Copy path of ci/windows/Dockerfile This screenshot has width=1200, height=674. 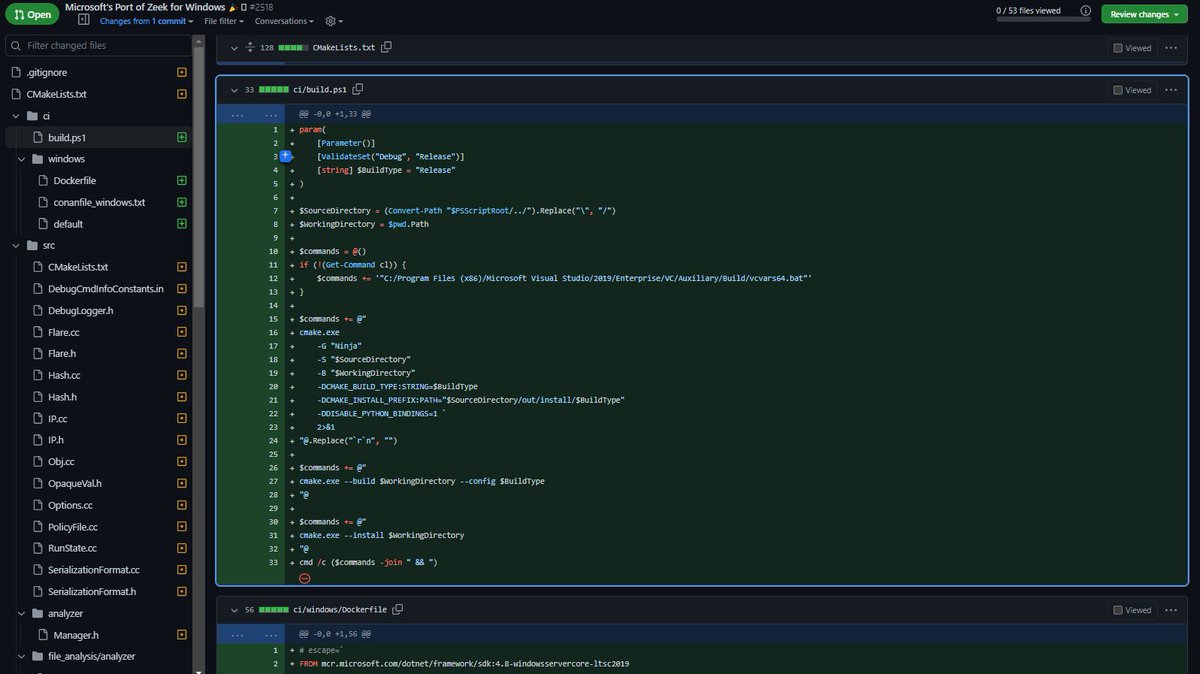pos(397,609)
